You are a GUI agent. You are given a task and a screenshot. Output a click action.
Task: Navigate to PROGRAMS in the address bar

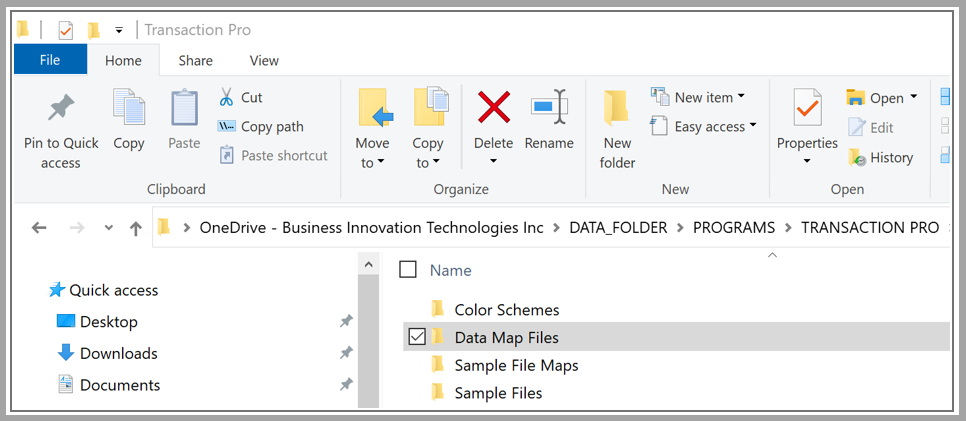[734, 228]
